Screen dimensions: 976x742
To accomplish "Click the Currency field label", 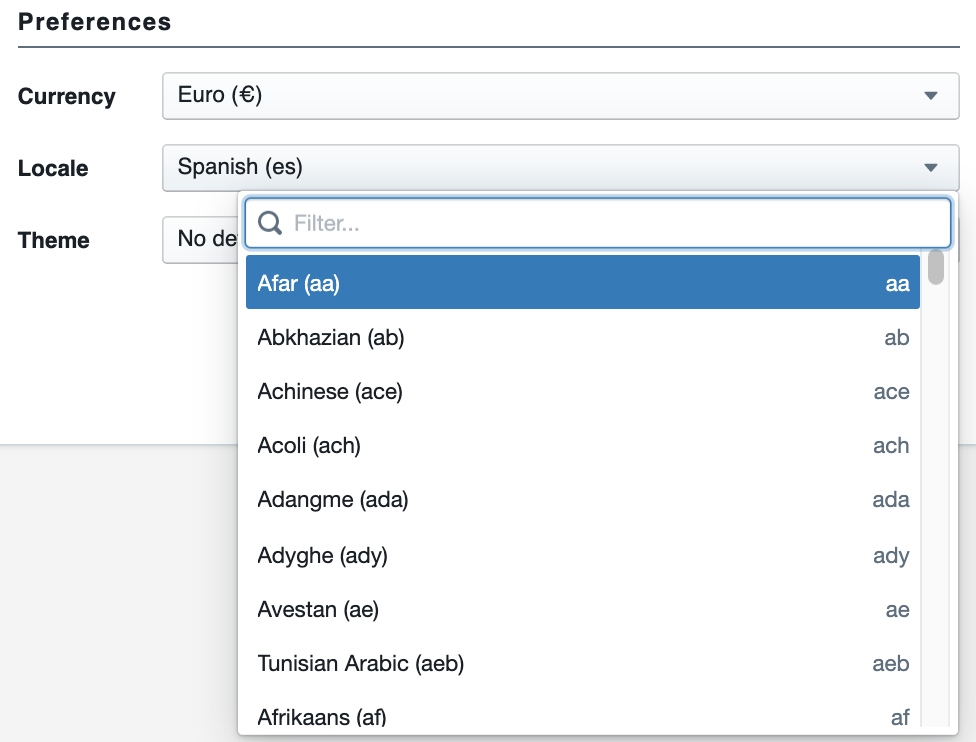I will pos(67,97).
